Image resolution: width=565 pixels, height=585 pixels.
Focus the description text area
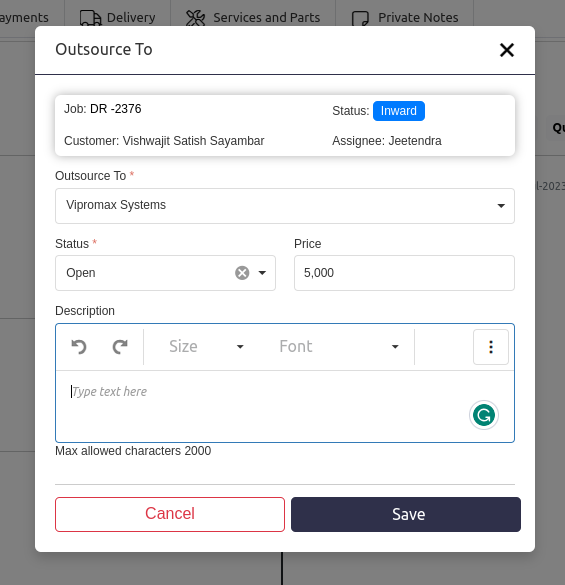pos(285,406)
